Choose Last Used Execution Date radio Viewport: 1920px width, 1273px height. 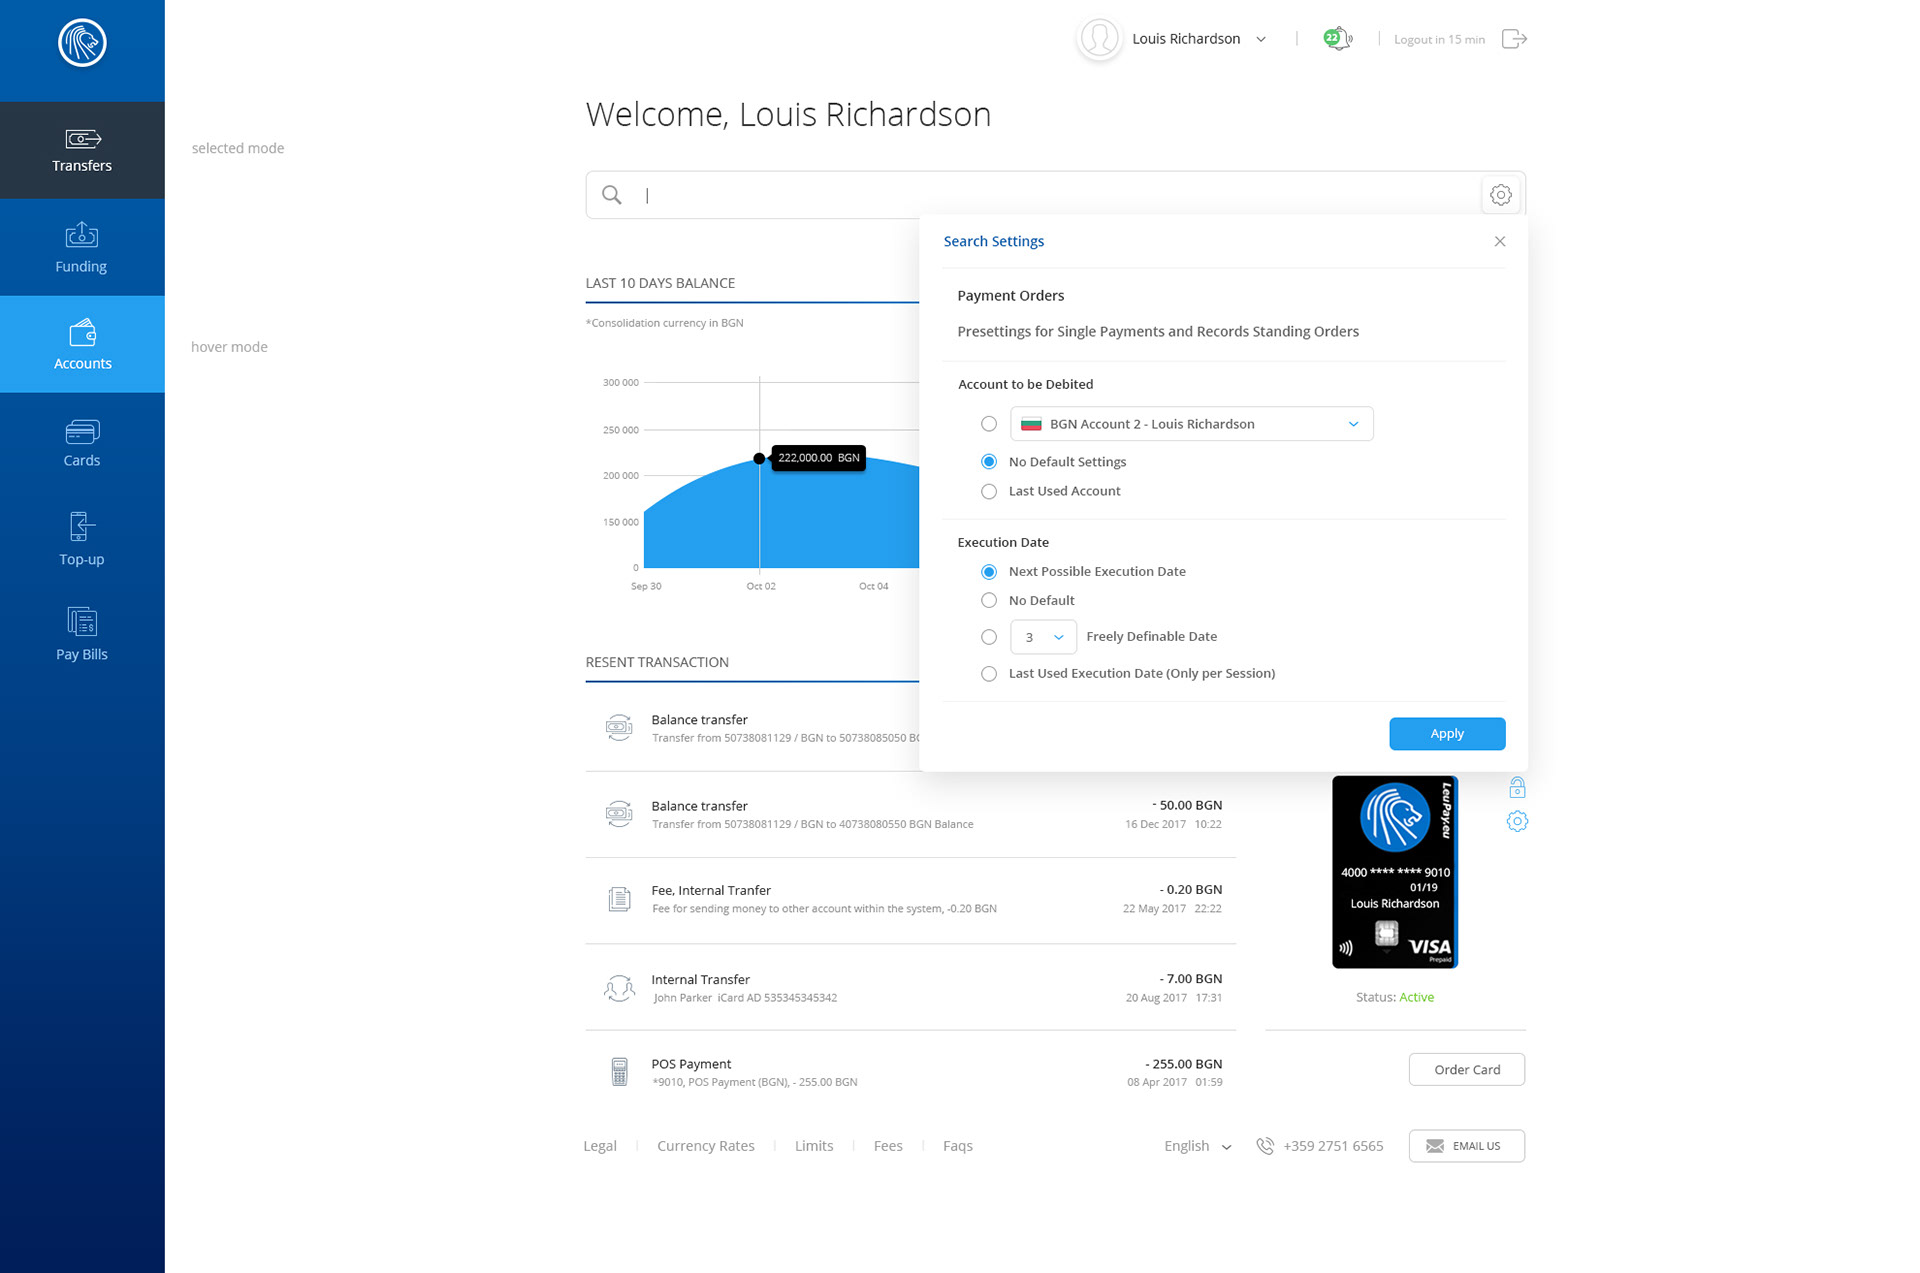(989, 674)
